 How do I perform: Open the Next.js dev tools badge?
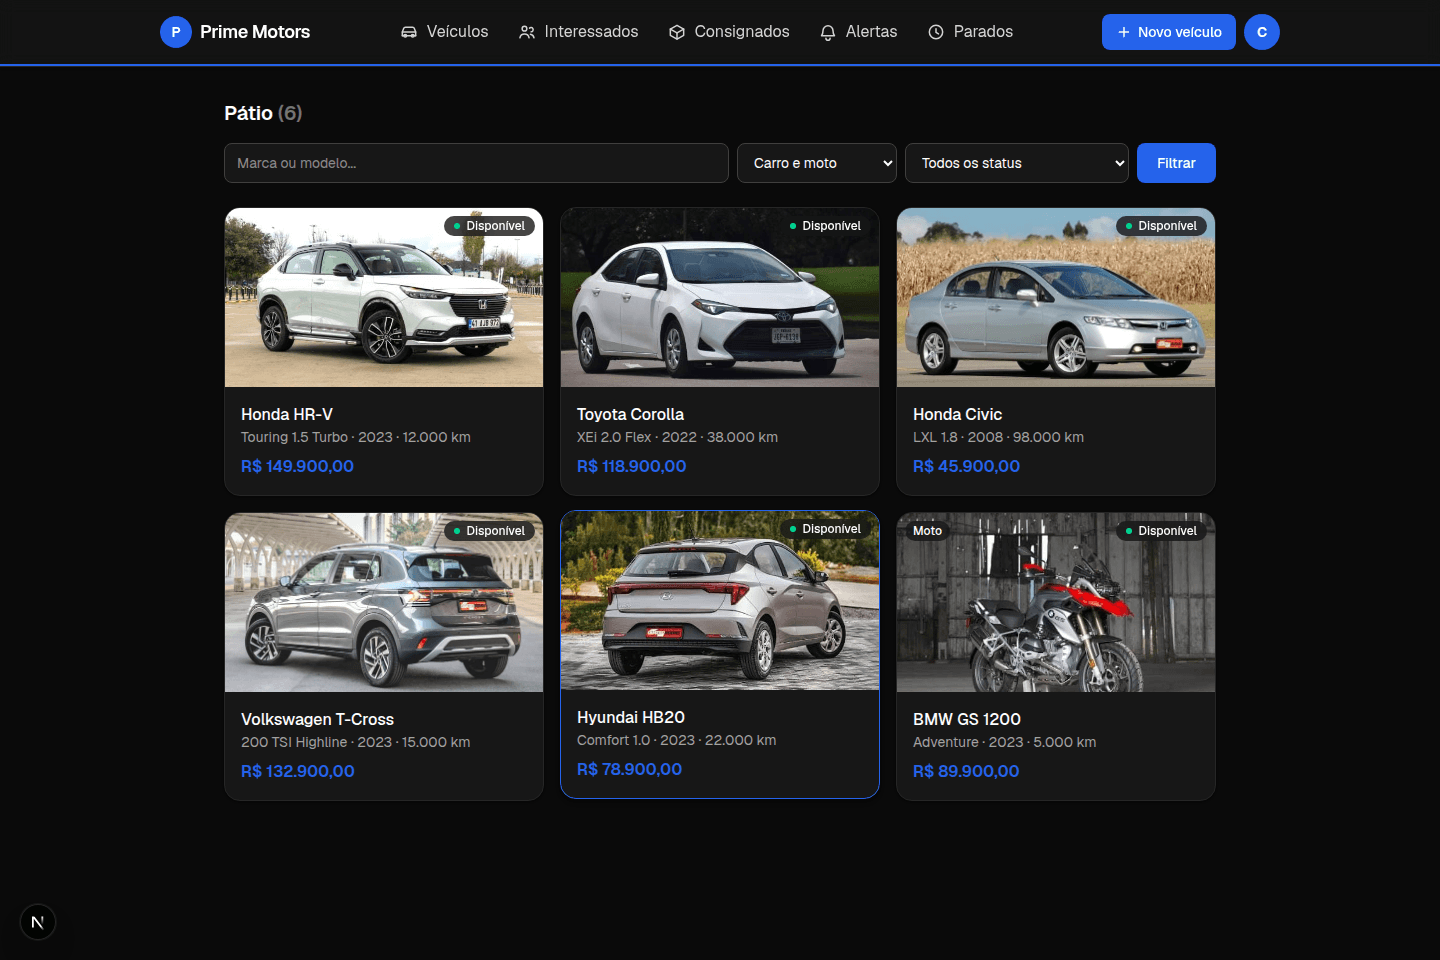[x=38, y=922]
